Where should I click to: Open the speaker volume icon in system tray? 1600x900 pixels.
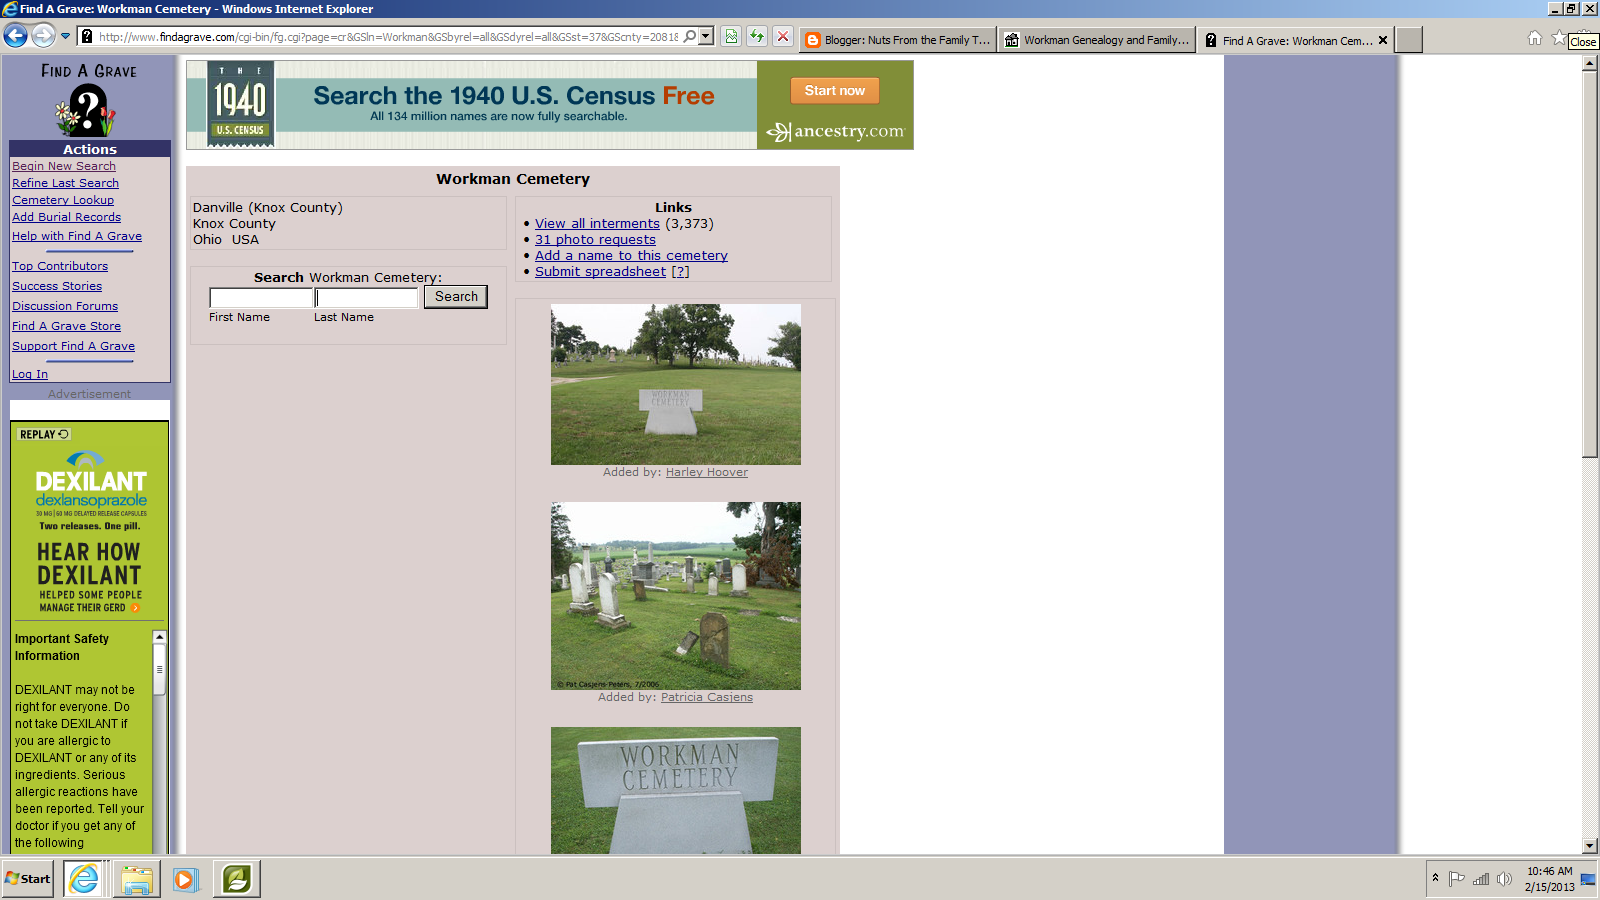click(1505, 880)
